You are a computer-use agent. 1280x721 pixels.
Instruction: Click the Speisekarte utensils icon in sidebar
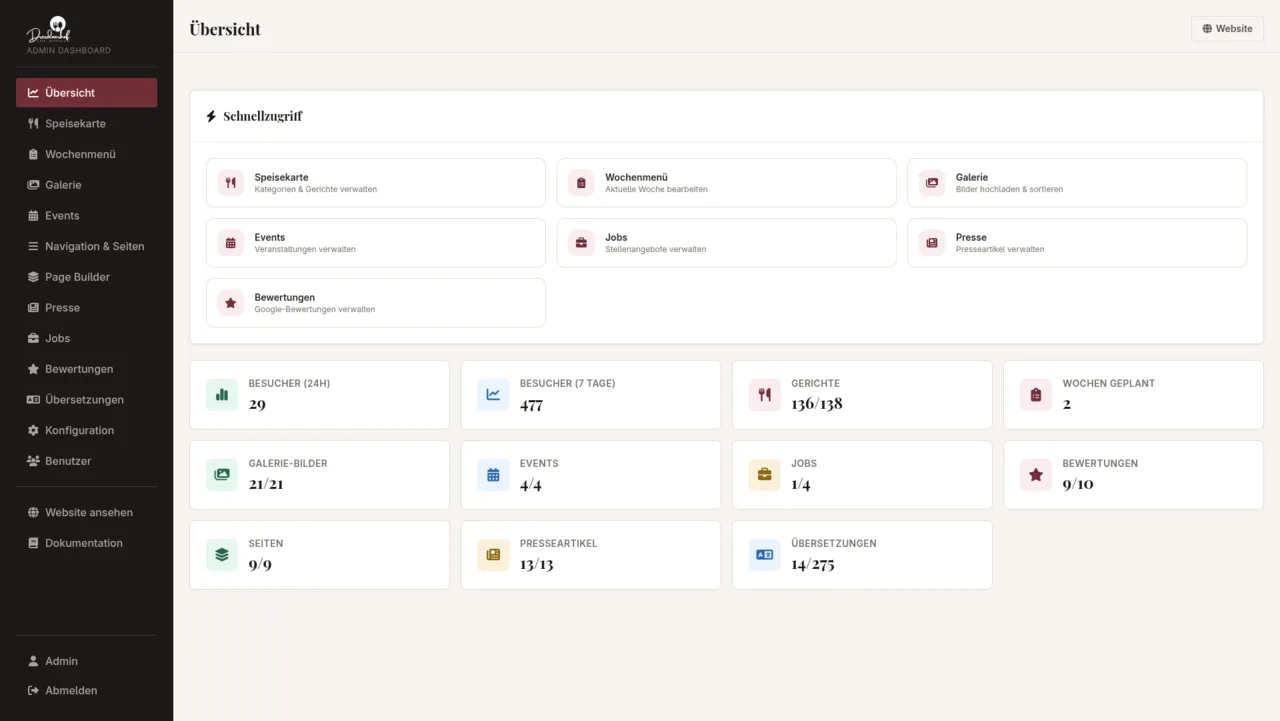pyautogui.click(x=33, y=124)
